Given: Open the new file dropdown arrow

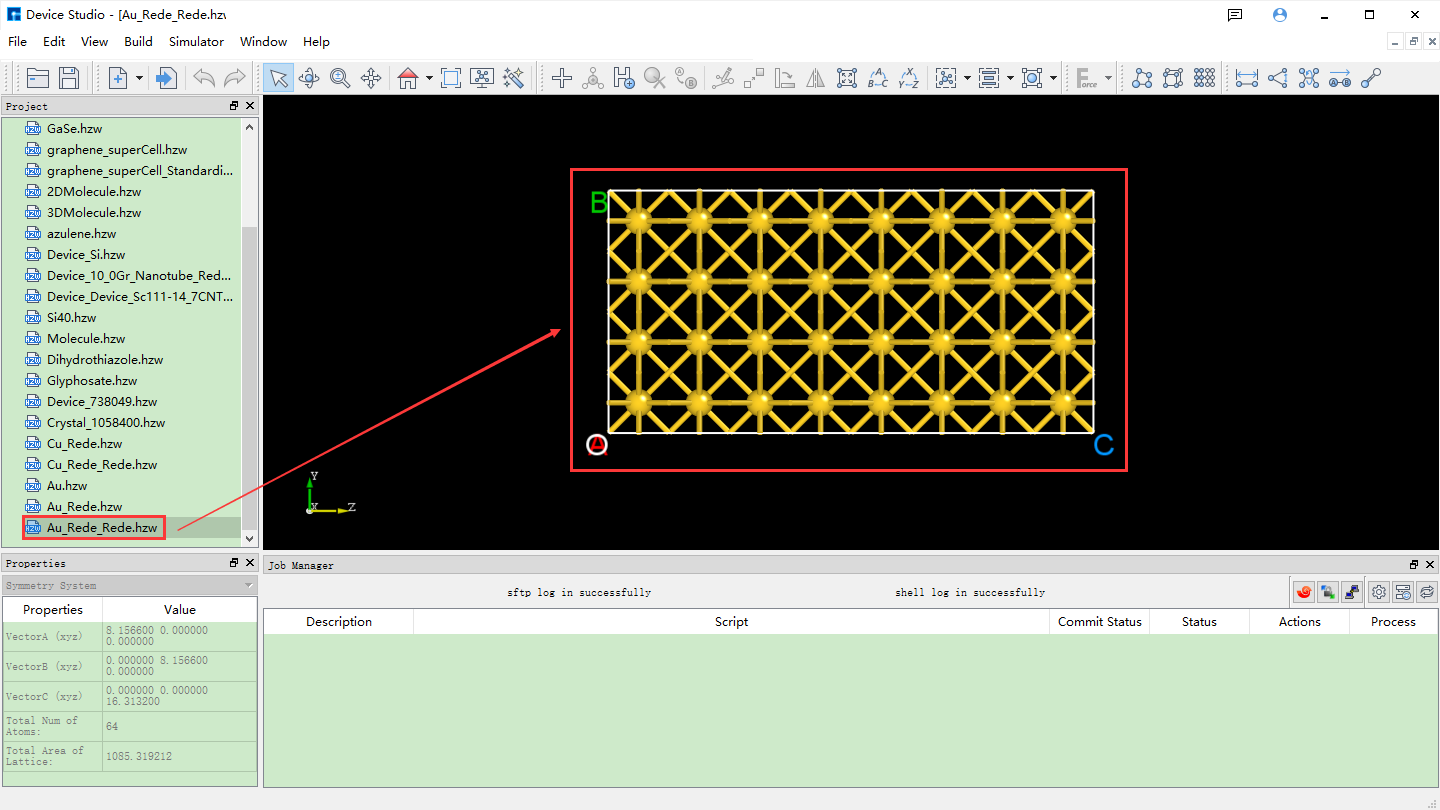Looking at the screenshot, I should click(x=139, y=78).
